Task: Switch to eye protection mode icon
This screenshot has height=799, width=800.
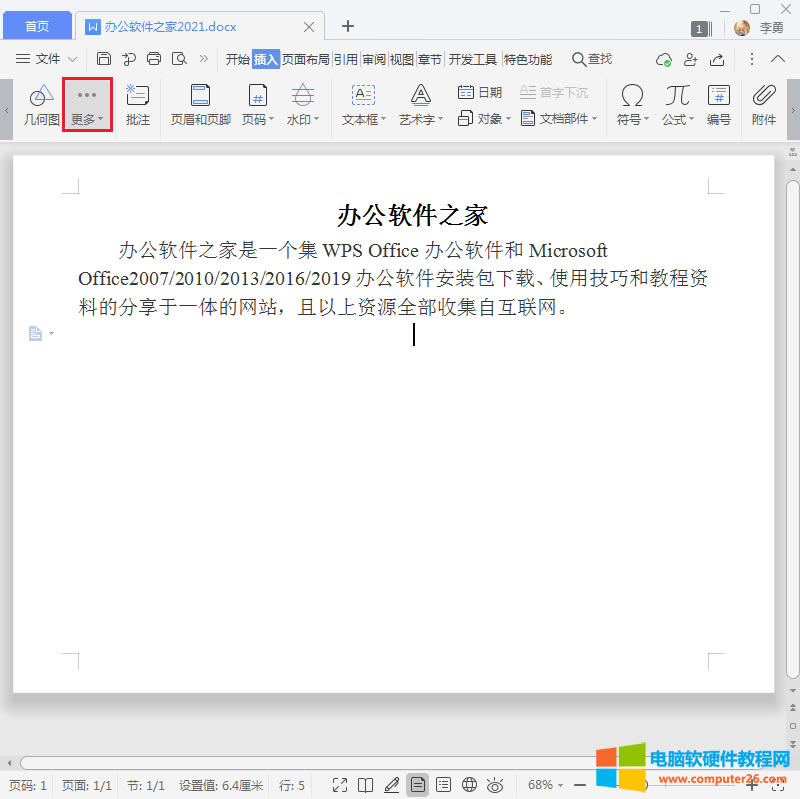Action: point(494,785)
